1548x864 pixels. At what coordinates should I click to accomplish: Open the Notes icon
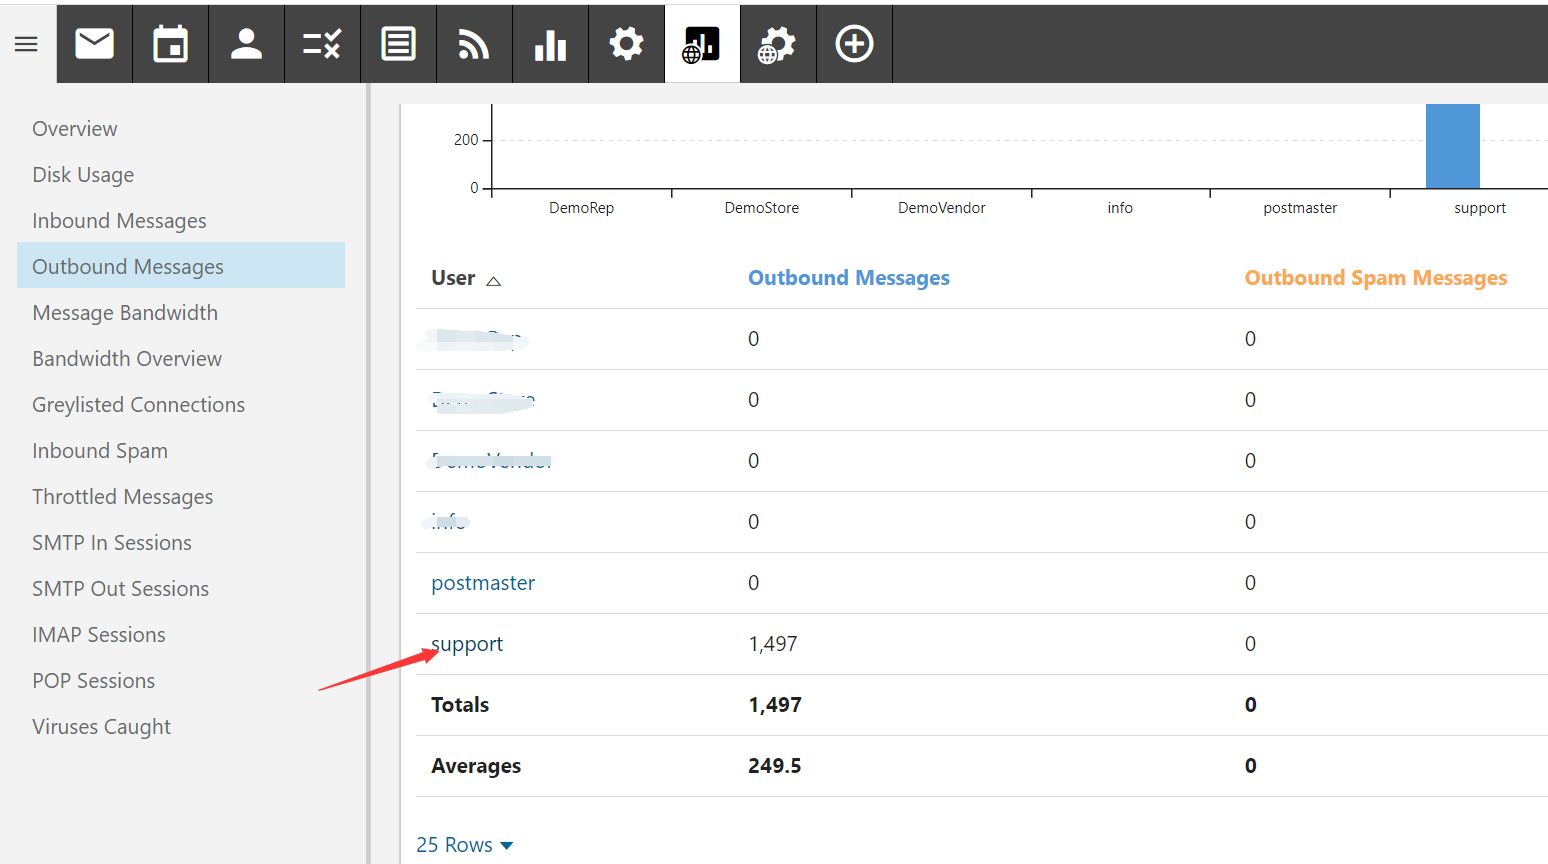coord(398,43)
